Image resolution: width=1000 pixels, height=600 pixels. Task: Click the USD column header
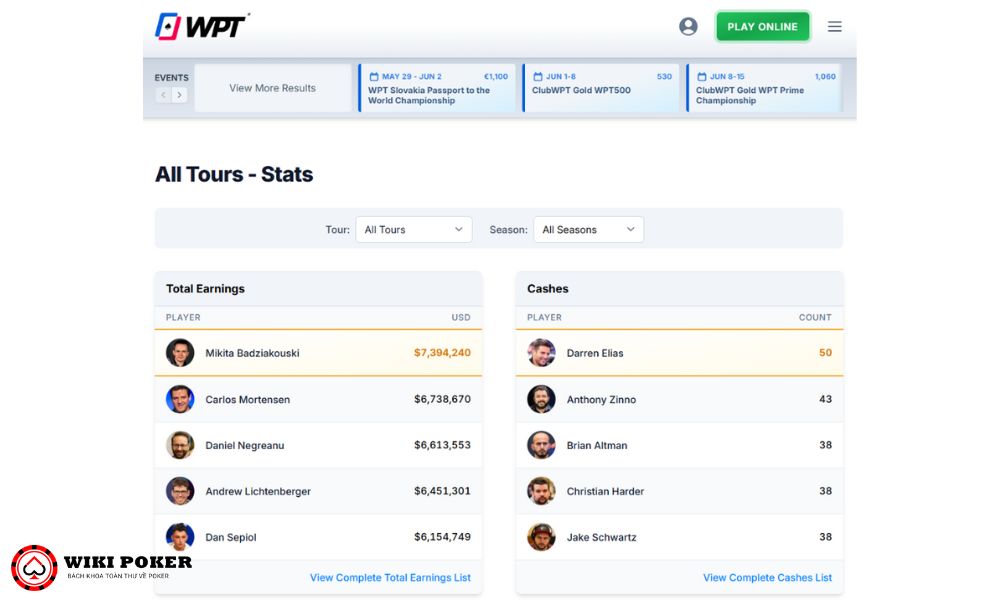[x=461, y=318]
